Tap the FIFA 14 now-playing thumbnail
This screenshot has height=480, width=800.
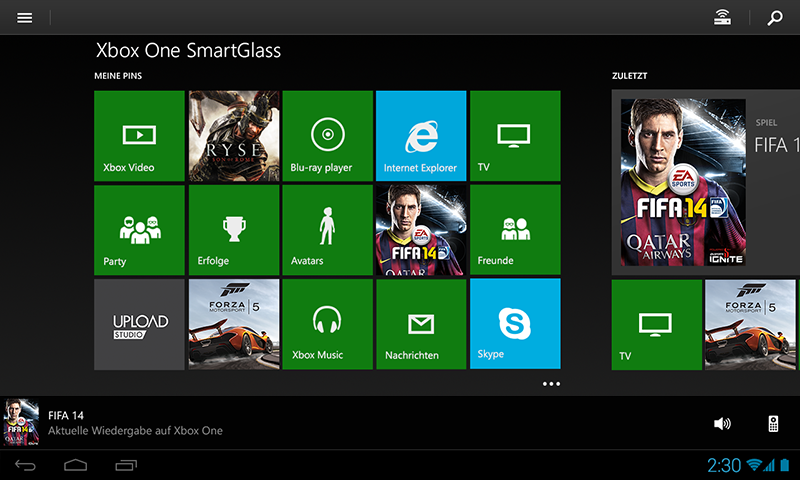click(x=21, y=423)
